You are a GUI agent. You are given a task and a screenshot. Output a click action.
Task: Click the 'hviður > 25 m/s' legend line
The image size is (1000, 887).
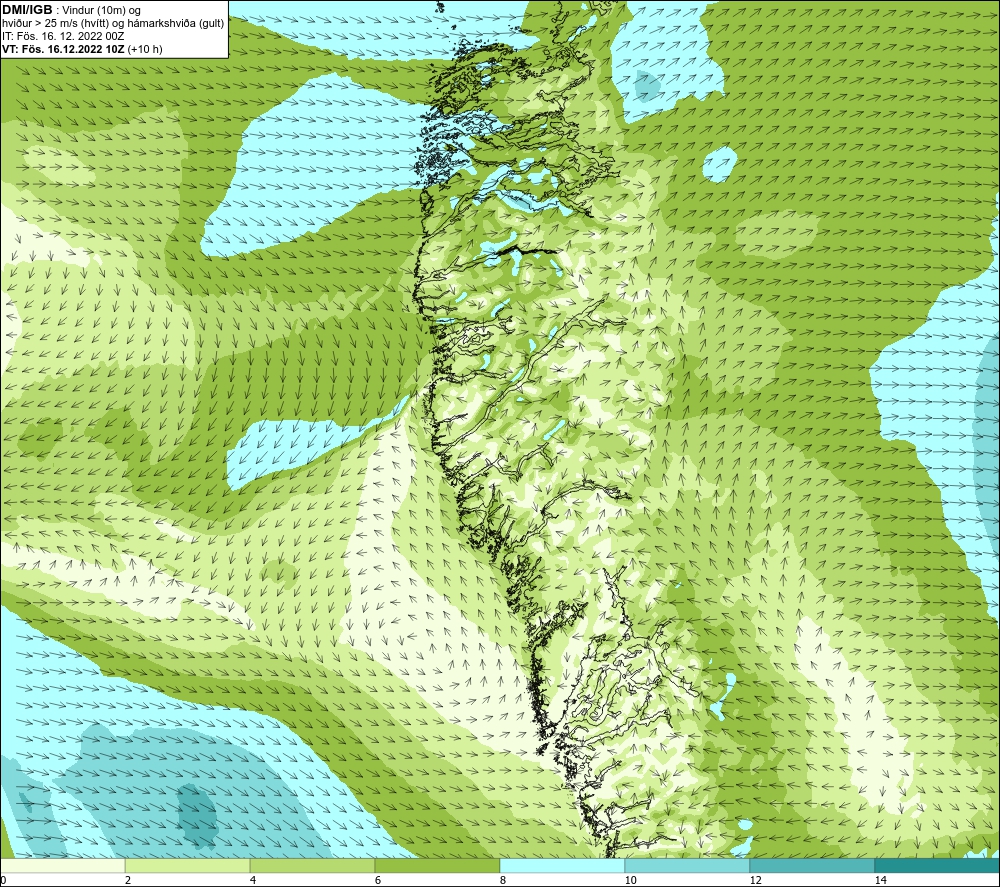113,23
